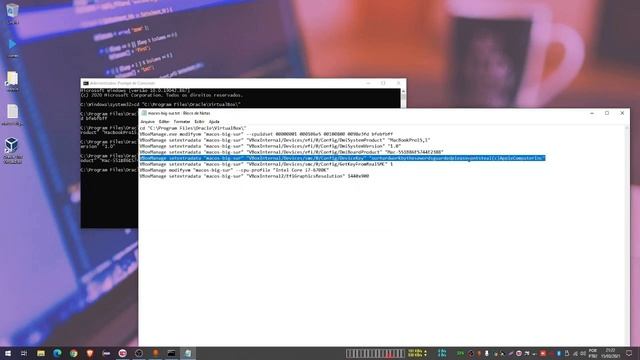The image size is (640, 360).
Task: Switch to Command Prompt via taskbar icon
Action: 171,353
